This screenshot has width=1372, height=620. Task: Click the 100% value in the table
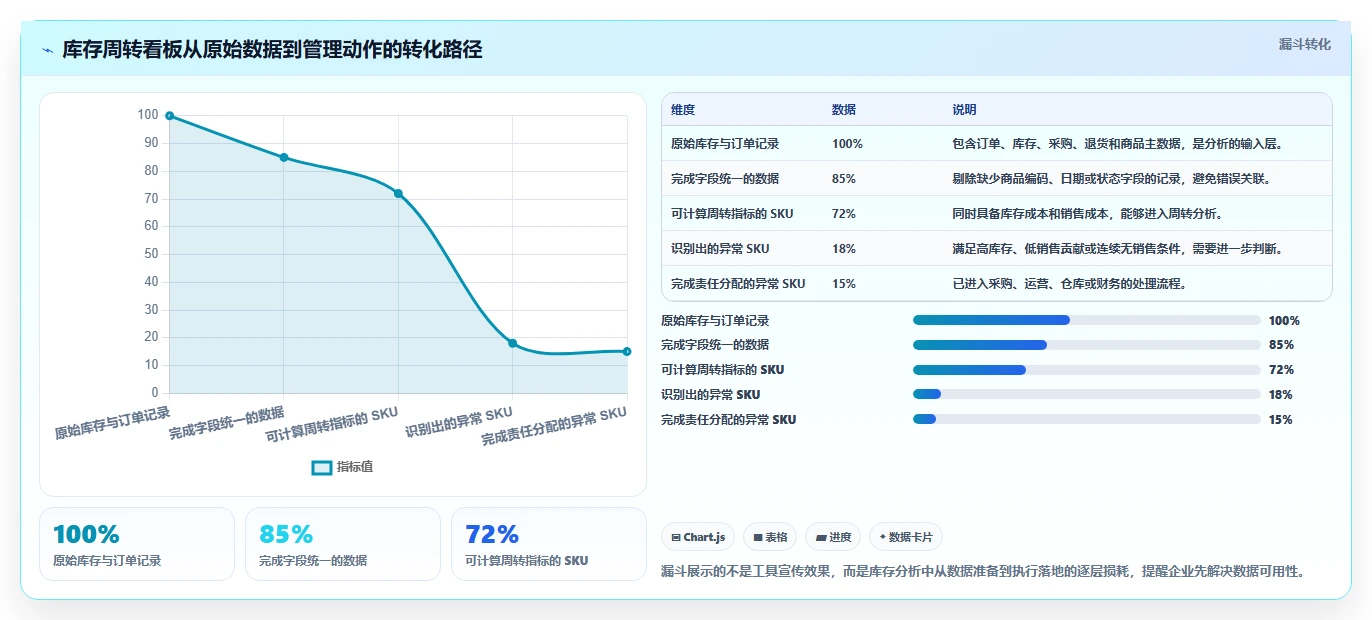847,144
